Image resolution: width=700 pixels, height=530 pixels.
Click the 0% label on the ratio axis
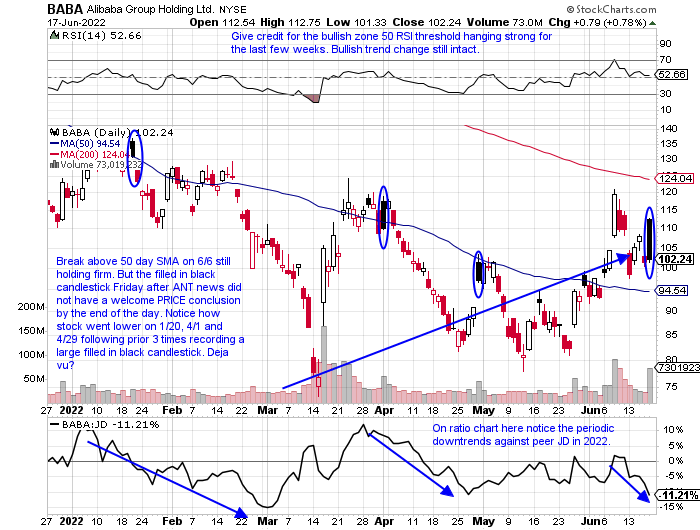(675, 461)
